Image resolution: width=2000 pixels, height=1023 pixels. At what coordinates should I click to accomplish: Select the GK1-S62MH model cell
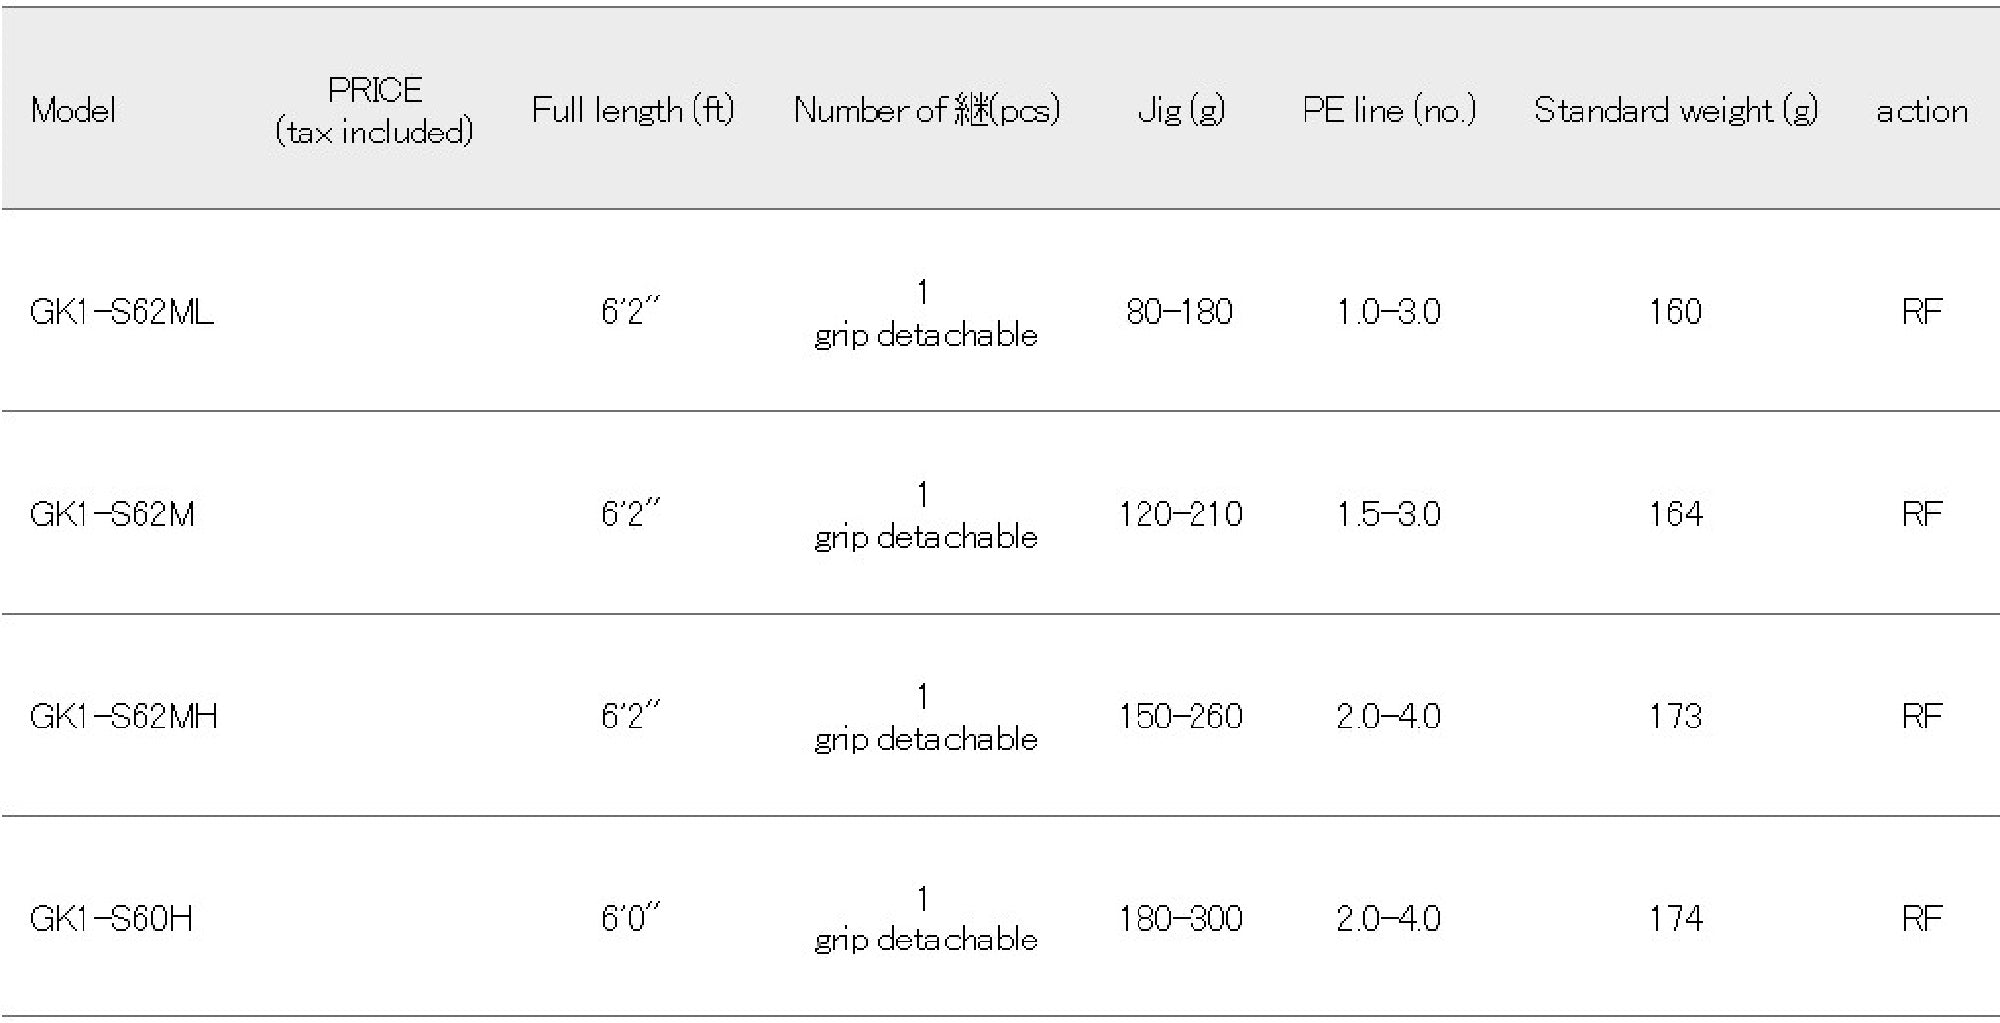(x=123, y=716)
